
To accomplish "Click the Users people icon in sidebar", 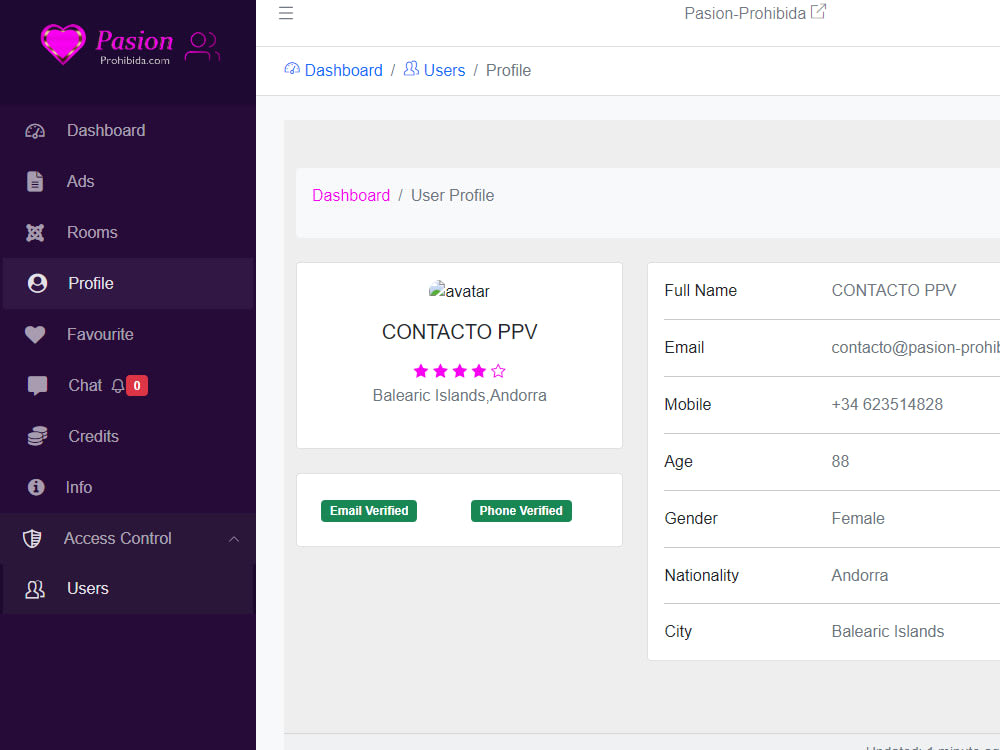I will 34,589.
